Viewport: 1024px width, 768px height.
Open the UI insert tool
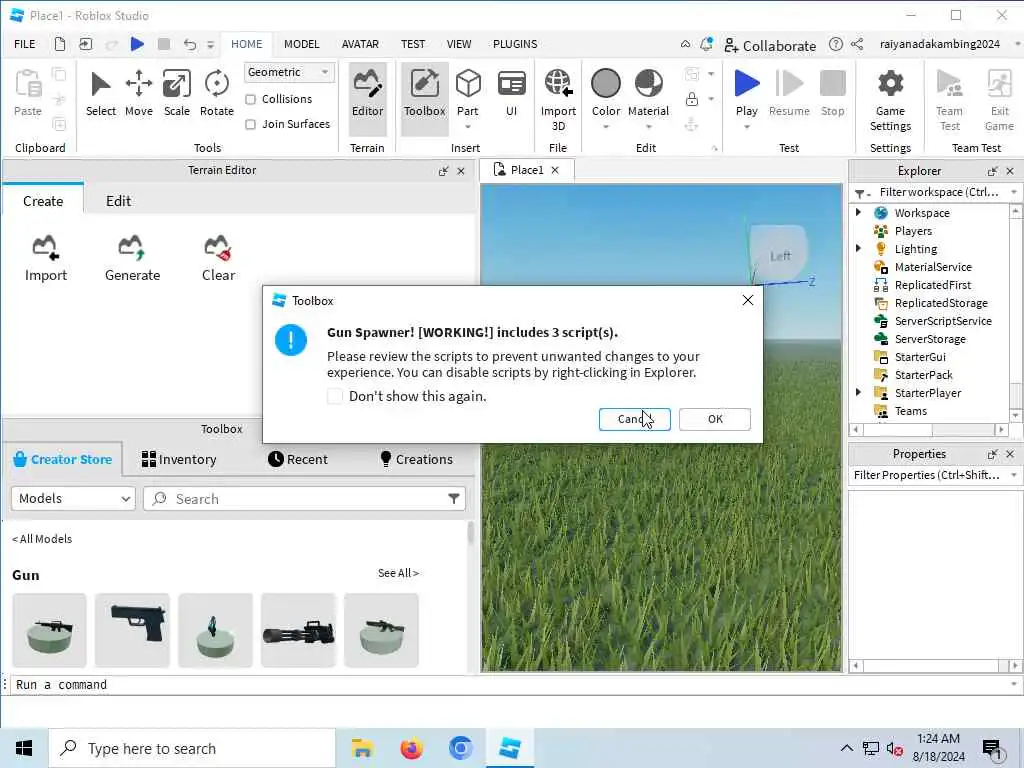pos(511,94)
